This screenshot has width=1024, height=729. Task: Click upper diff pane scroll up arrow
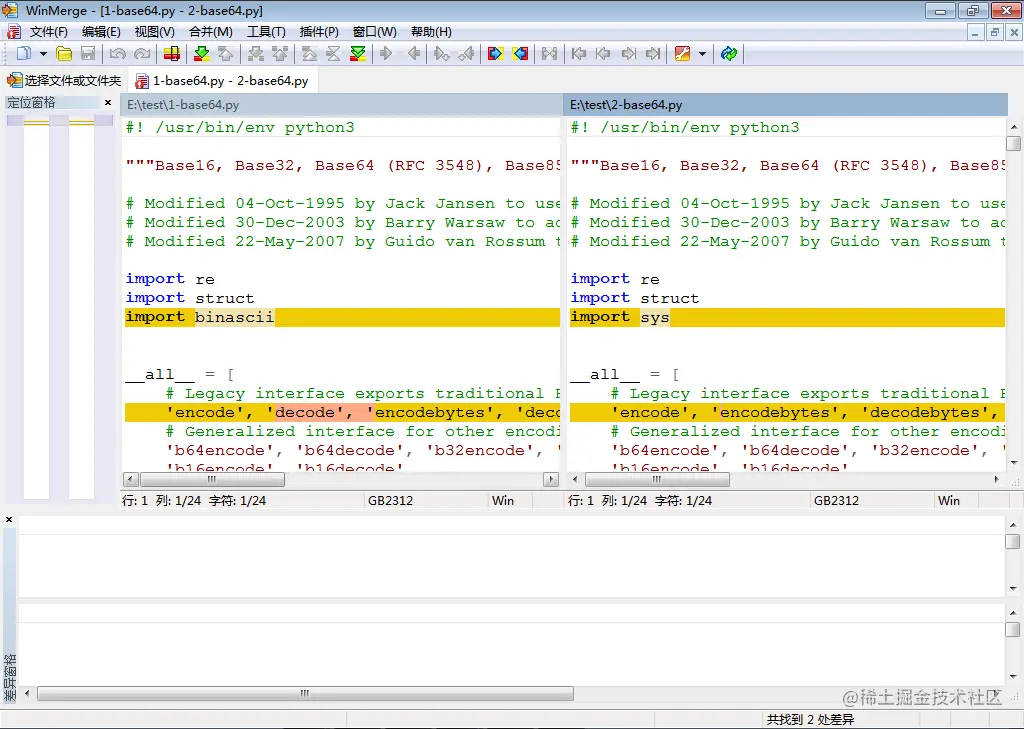(1013, 525)
